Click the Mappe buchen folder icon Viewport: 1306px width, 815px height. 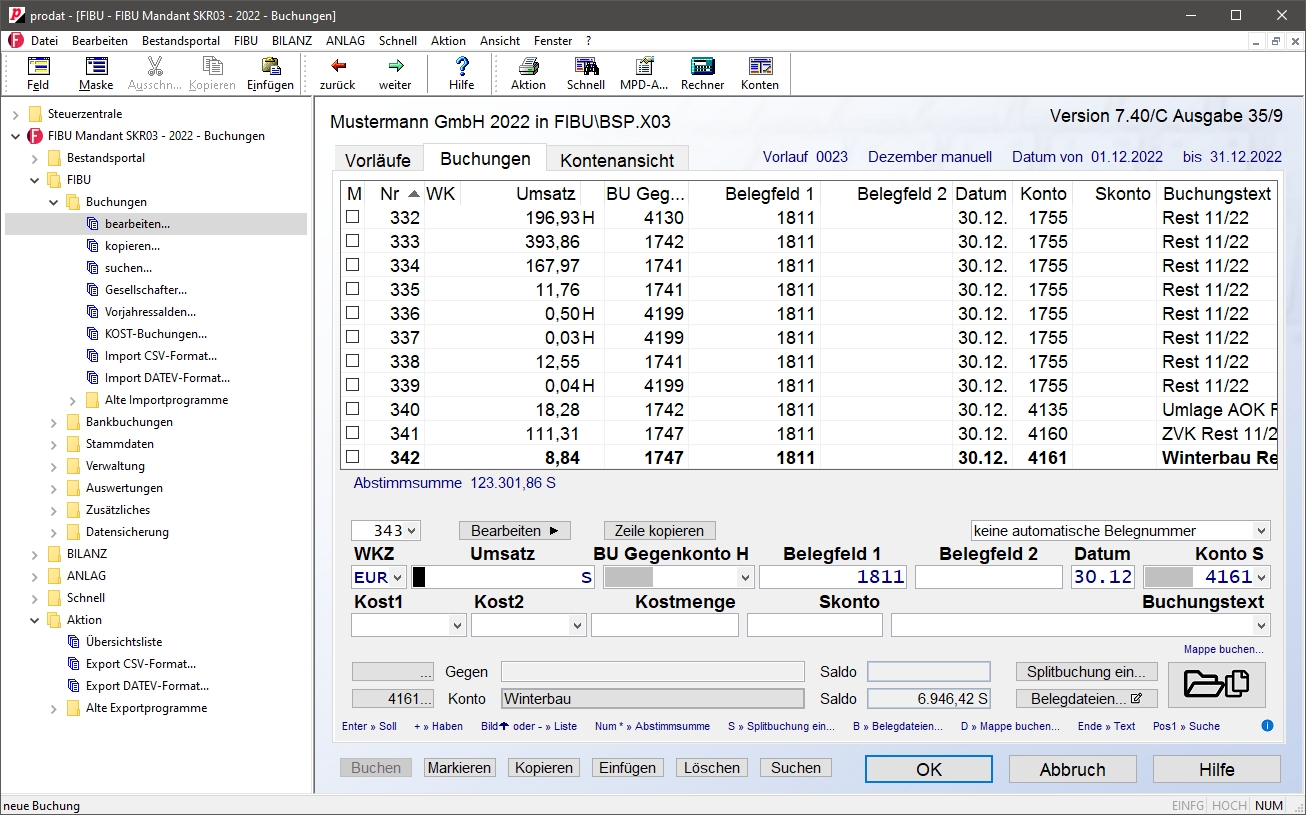tap(1216, 684)
